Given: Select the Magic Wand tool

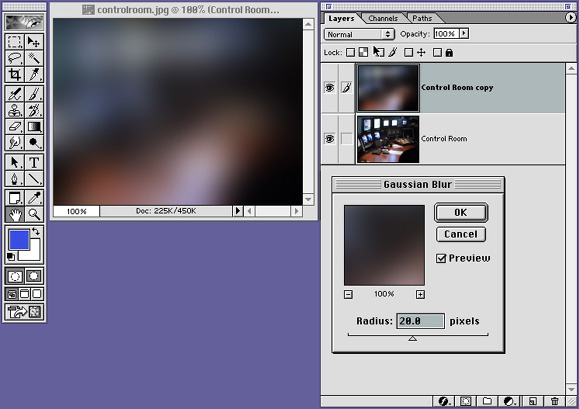Looking at the screenshot, I should pos(34,58).
